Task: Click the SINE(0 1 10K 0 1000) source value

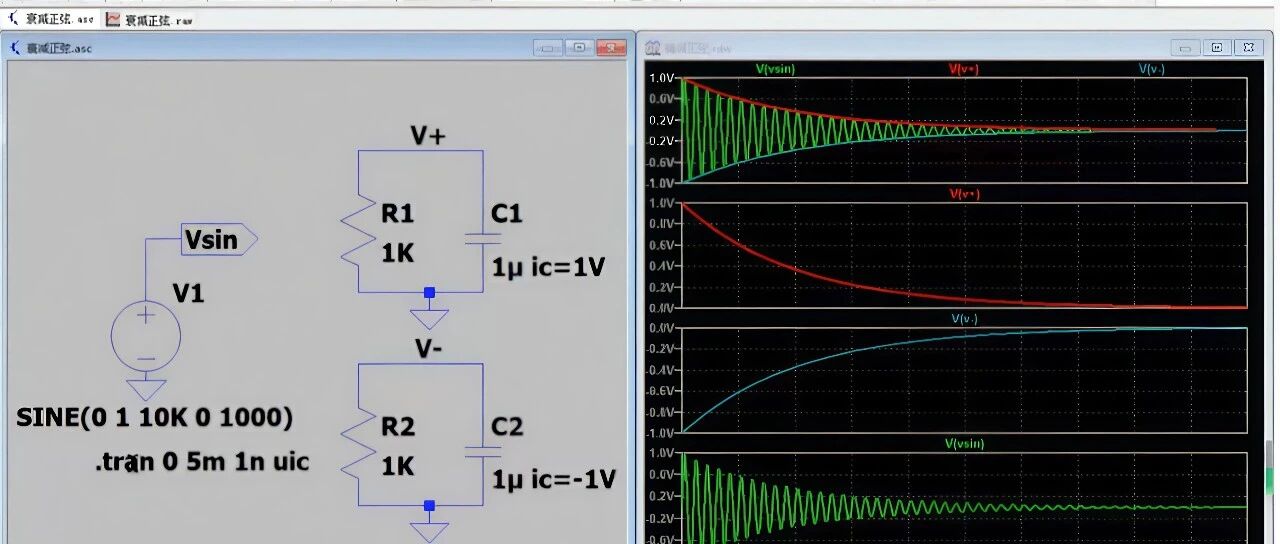Action: 154,418
